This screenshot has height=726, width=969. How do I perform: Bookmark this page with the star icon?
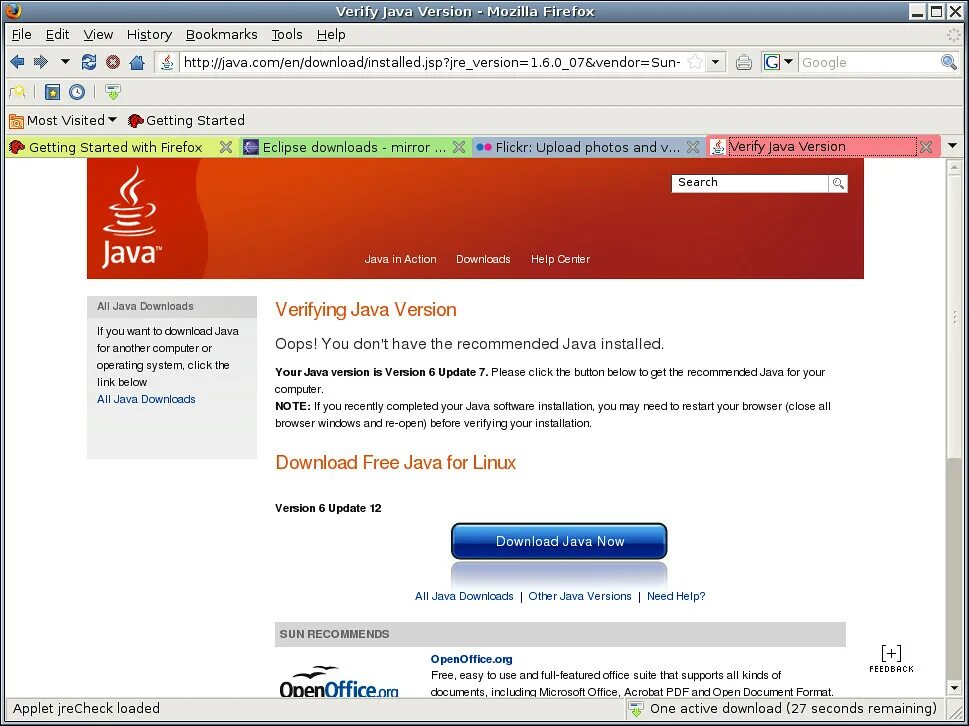[695, 62]
